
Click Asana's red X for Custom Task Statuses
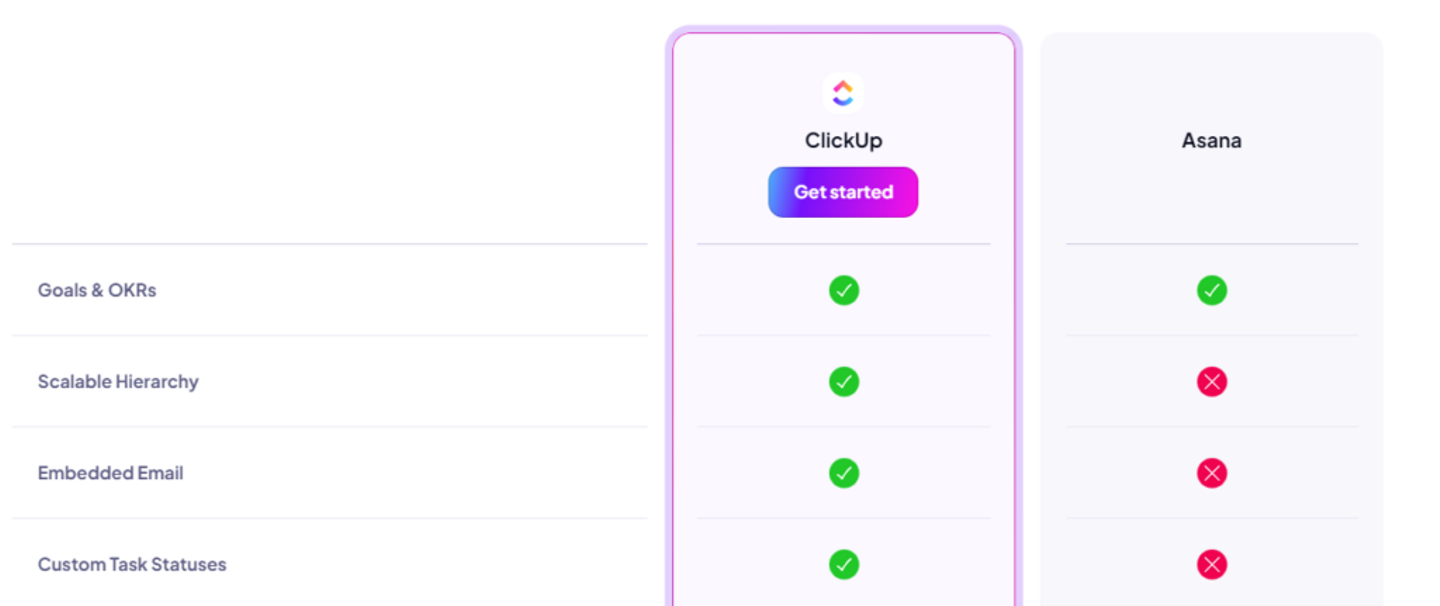[1211, 565]
